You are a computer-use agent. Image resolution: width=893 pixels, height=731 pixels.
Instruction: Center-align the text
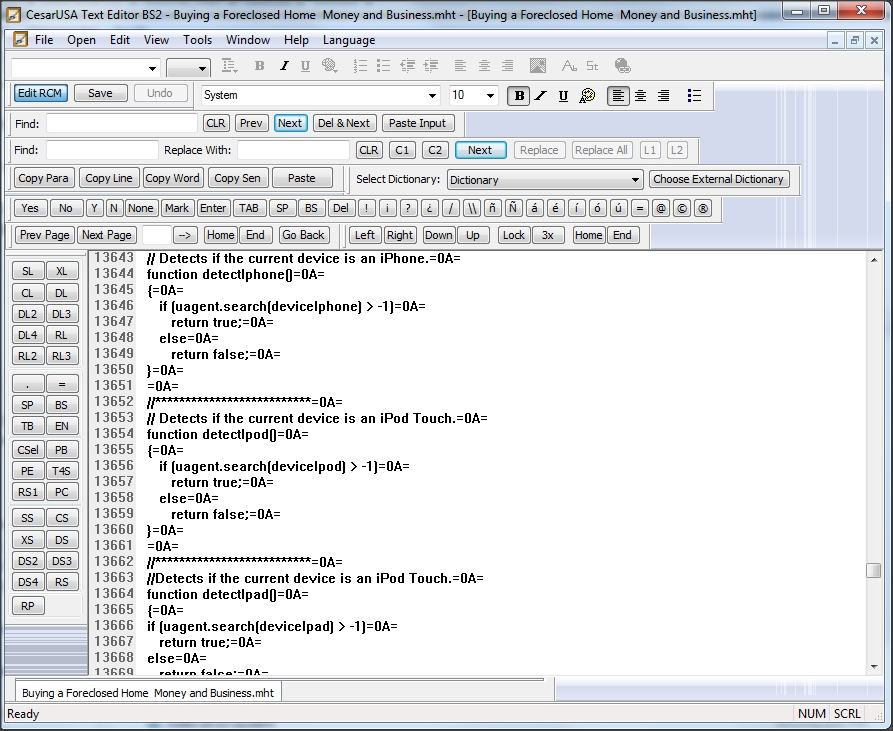click(640, 96)
